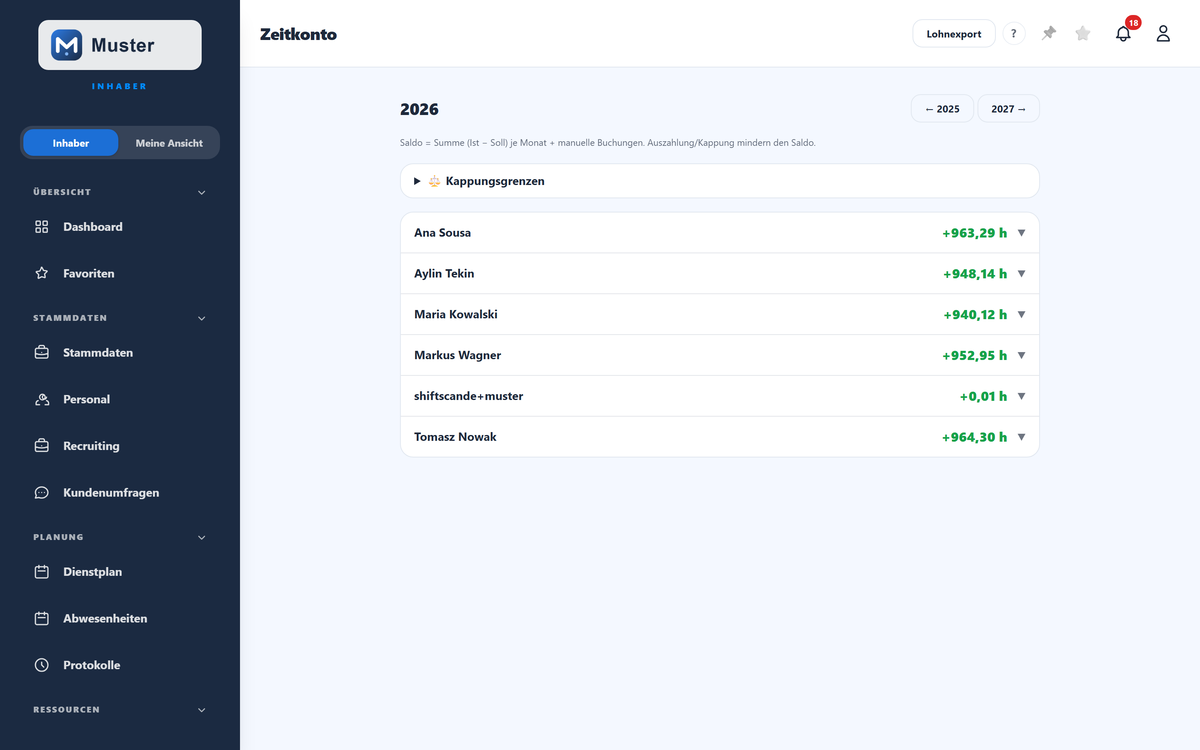
Task: Open notifications bell with 18 badge
Action: [1124, 33]
